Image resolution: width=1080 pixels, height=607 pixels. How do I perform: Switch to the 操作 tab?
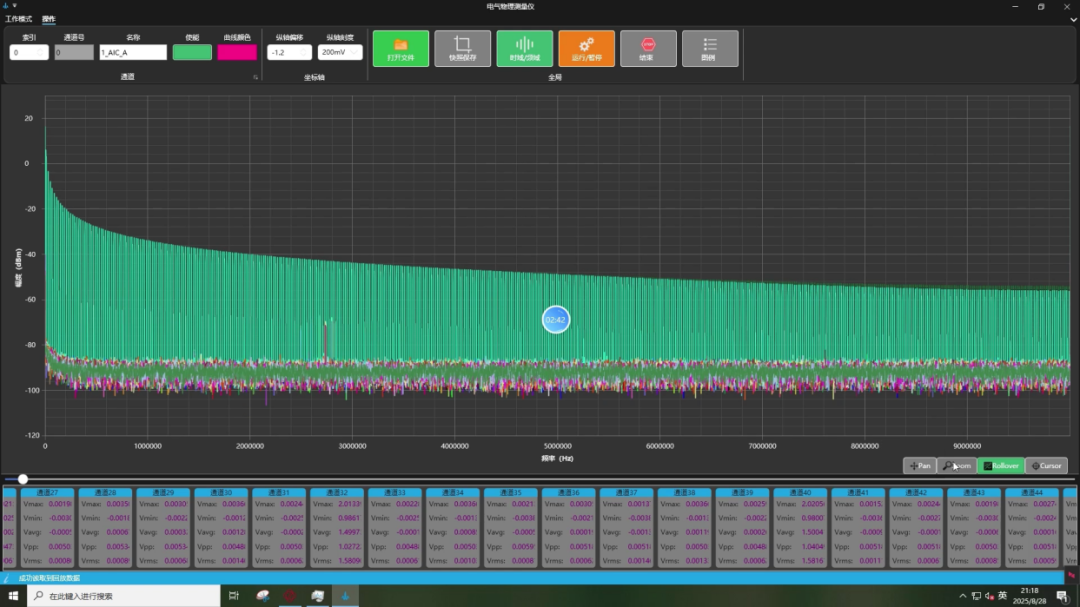[x=49, y=19]
